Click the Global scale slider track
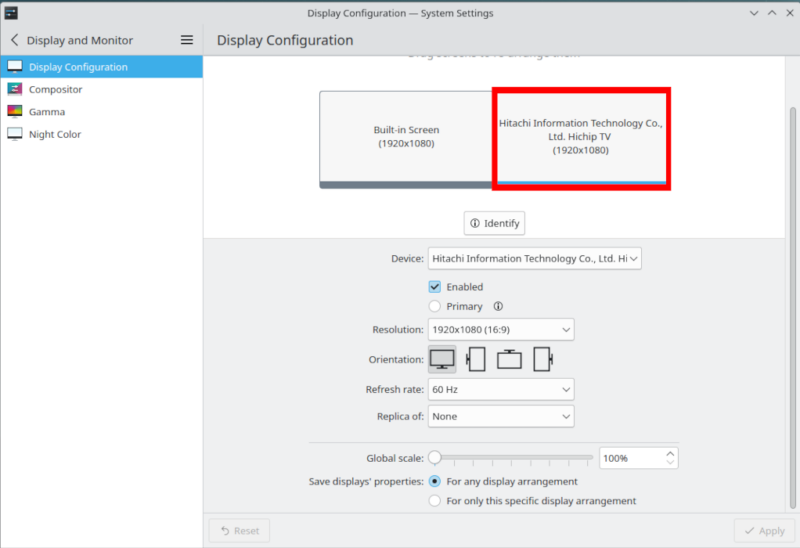This screenshot has height=548, width=800. pyautogui.click(x=513, y=458)
